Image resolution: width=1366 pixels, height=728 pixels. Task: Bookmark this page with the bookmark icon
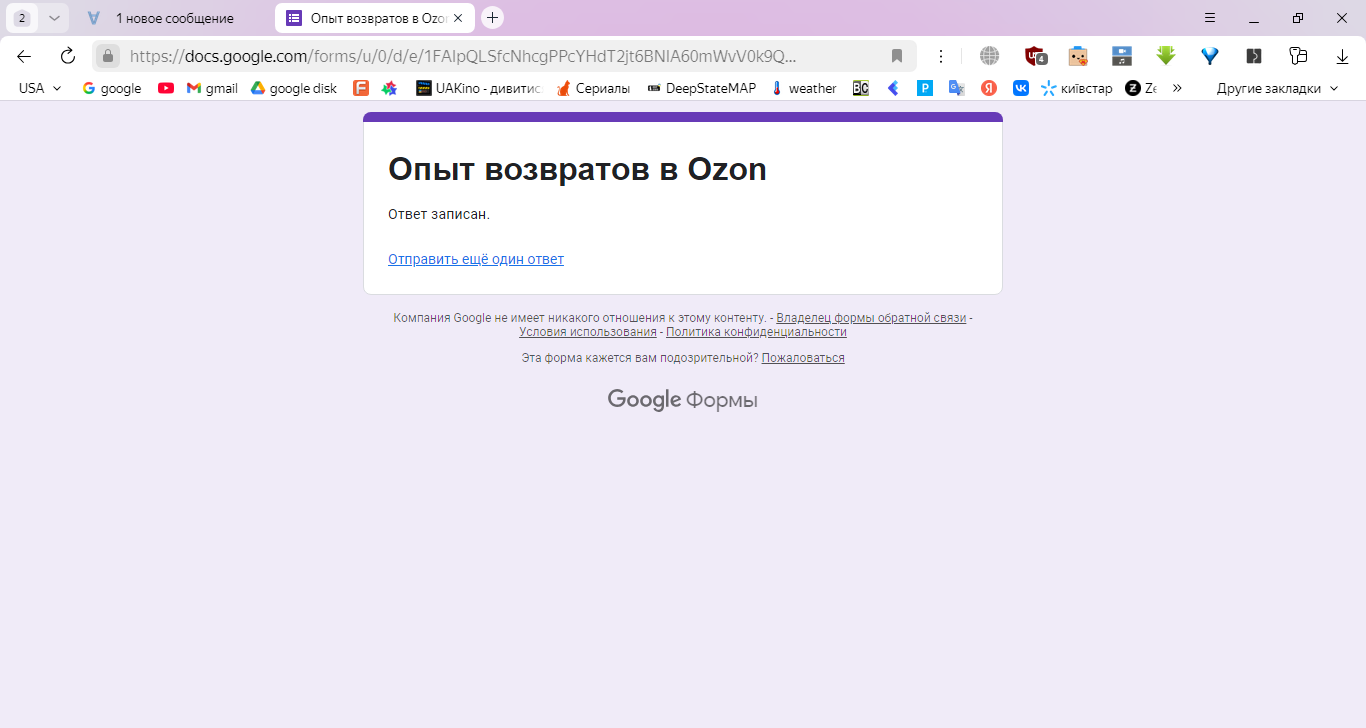click(x=897, y=56)
